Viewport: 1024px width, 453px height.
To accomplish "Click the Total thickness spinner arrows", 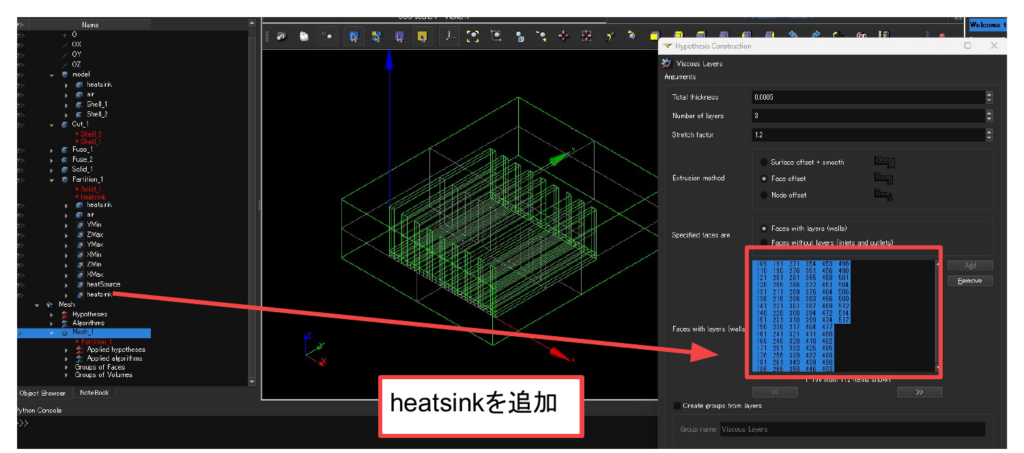I will (989, 97).
